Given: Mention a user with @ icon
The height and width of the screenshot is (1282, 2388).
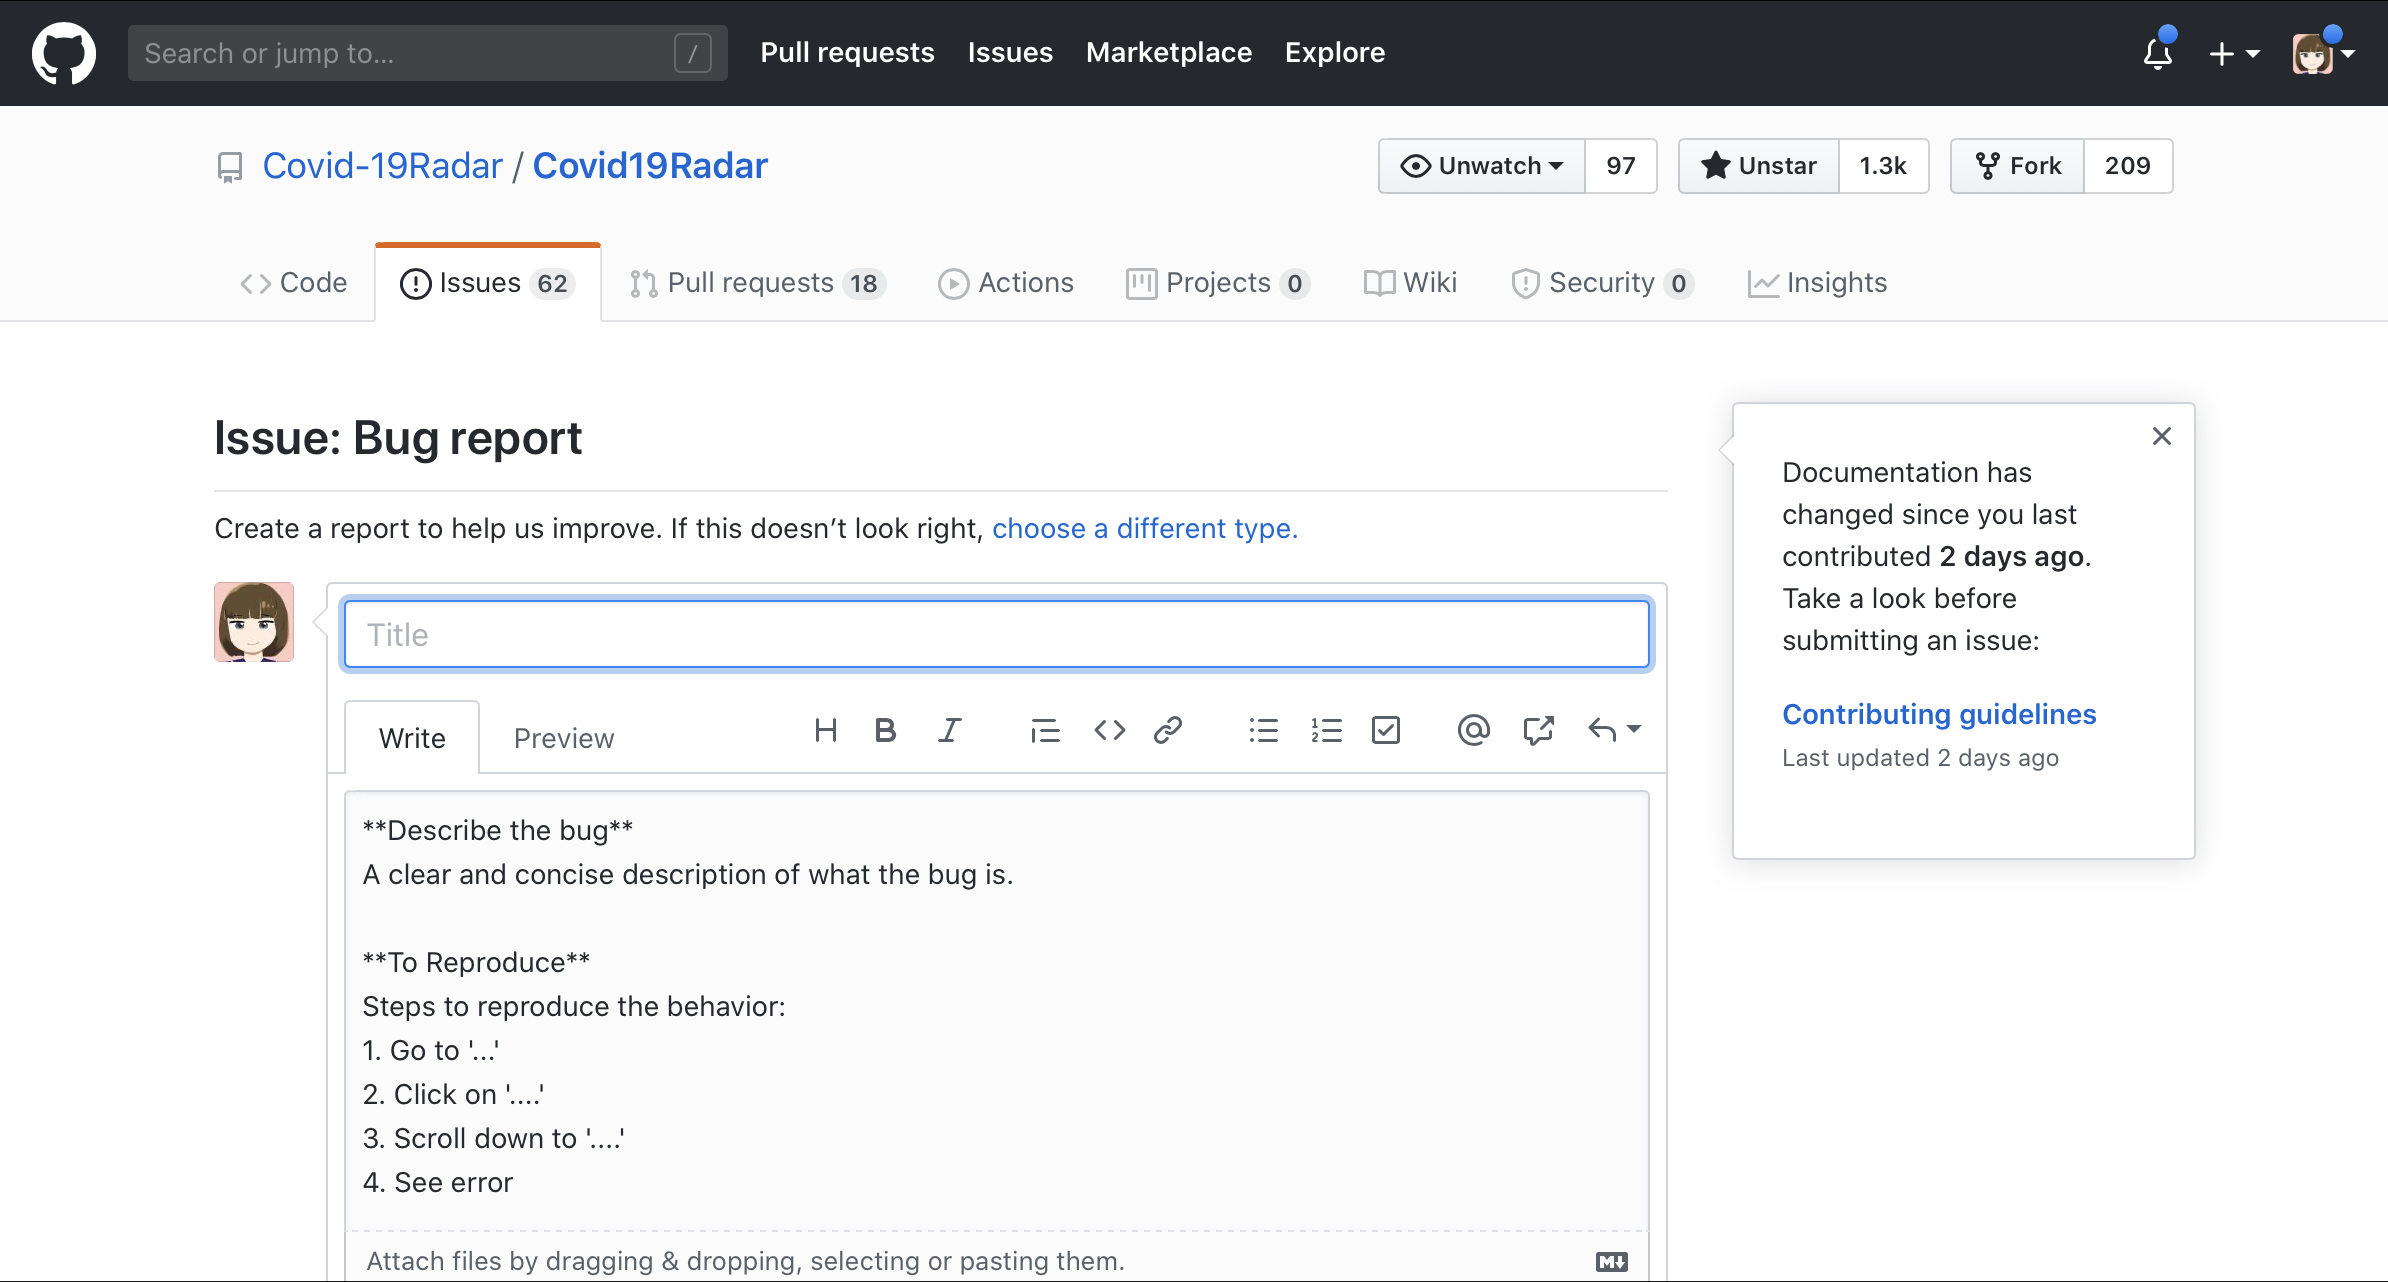Looking at the screenshot, I should [x=1473, y=731].
